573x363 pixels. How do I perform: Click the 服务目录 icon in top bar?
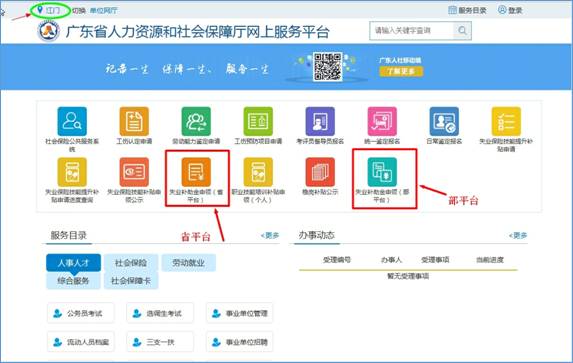452,10
